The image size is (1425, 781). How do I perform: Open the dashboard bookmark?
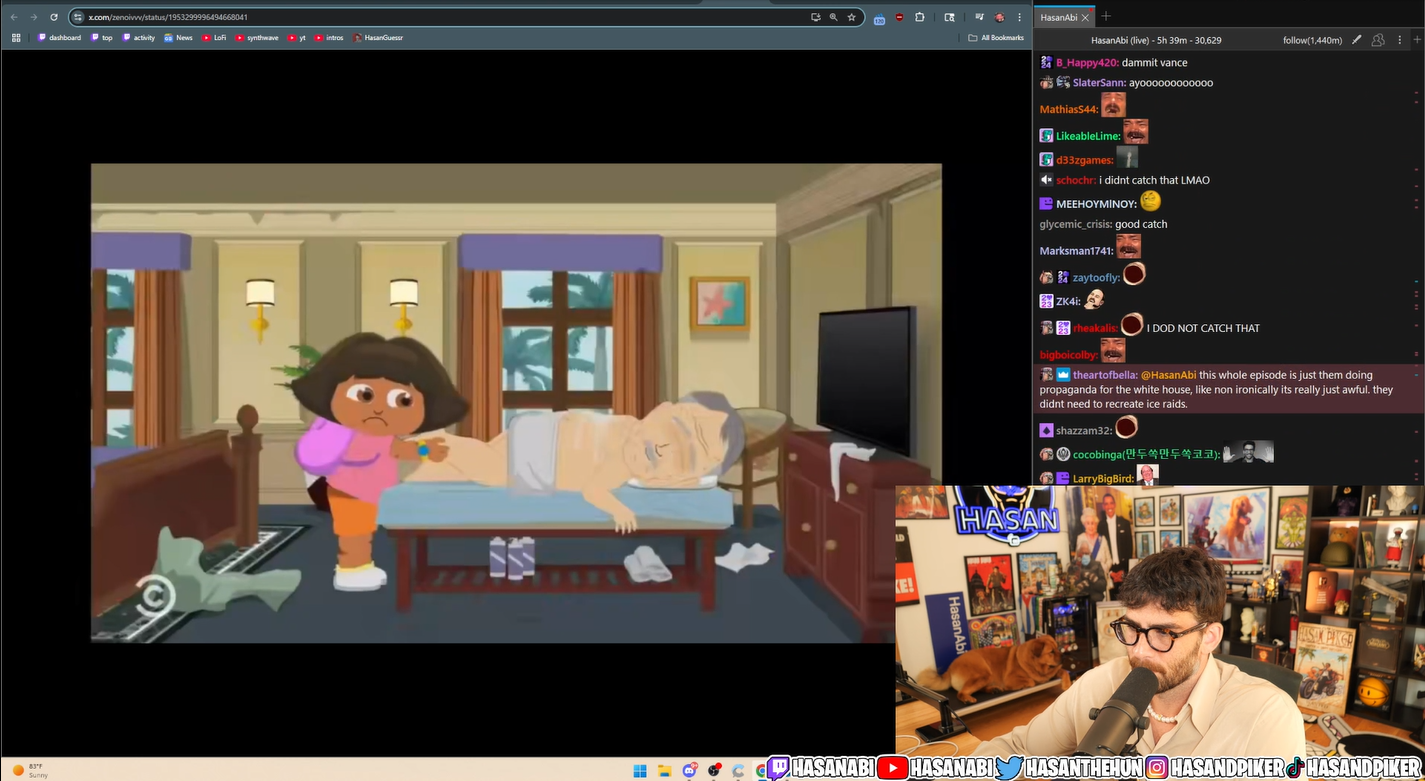pos(59,38)
